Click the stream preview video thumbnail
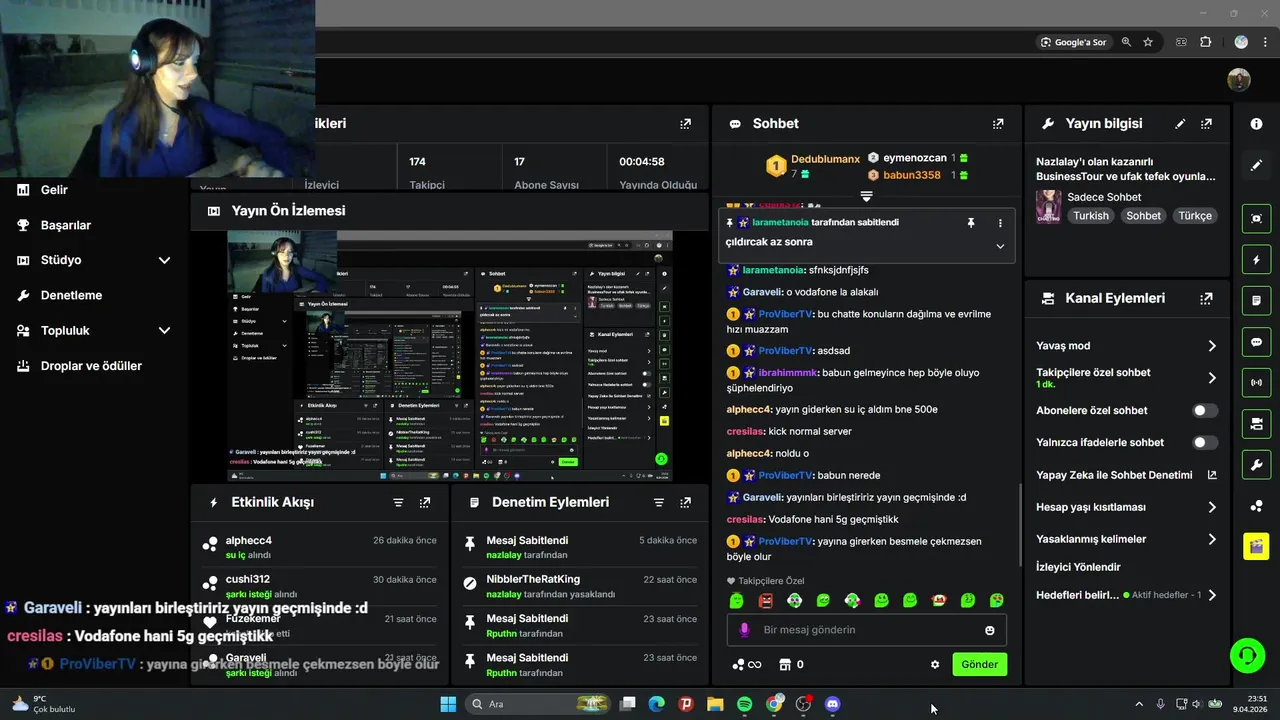 (x=450, y=357)
